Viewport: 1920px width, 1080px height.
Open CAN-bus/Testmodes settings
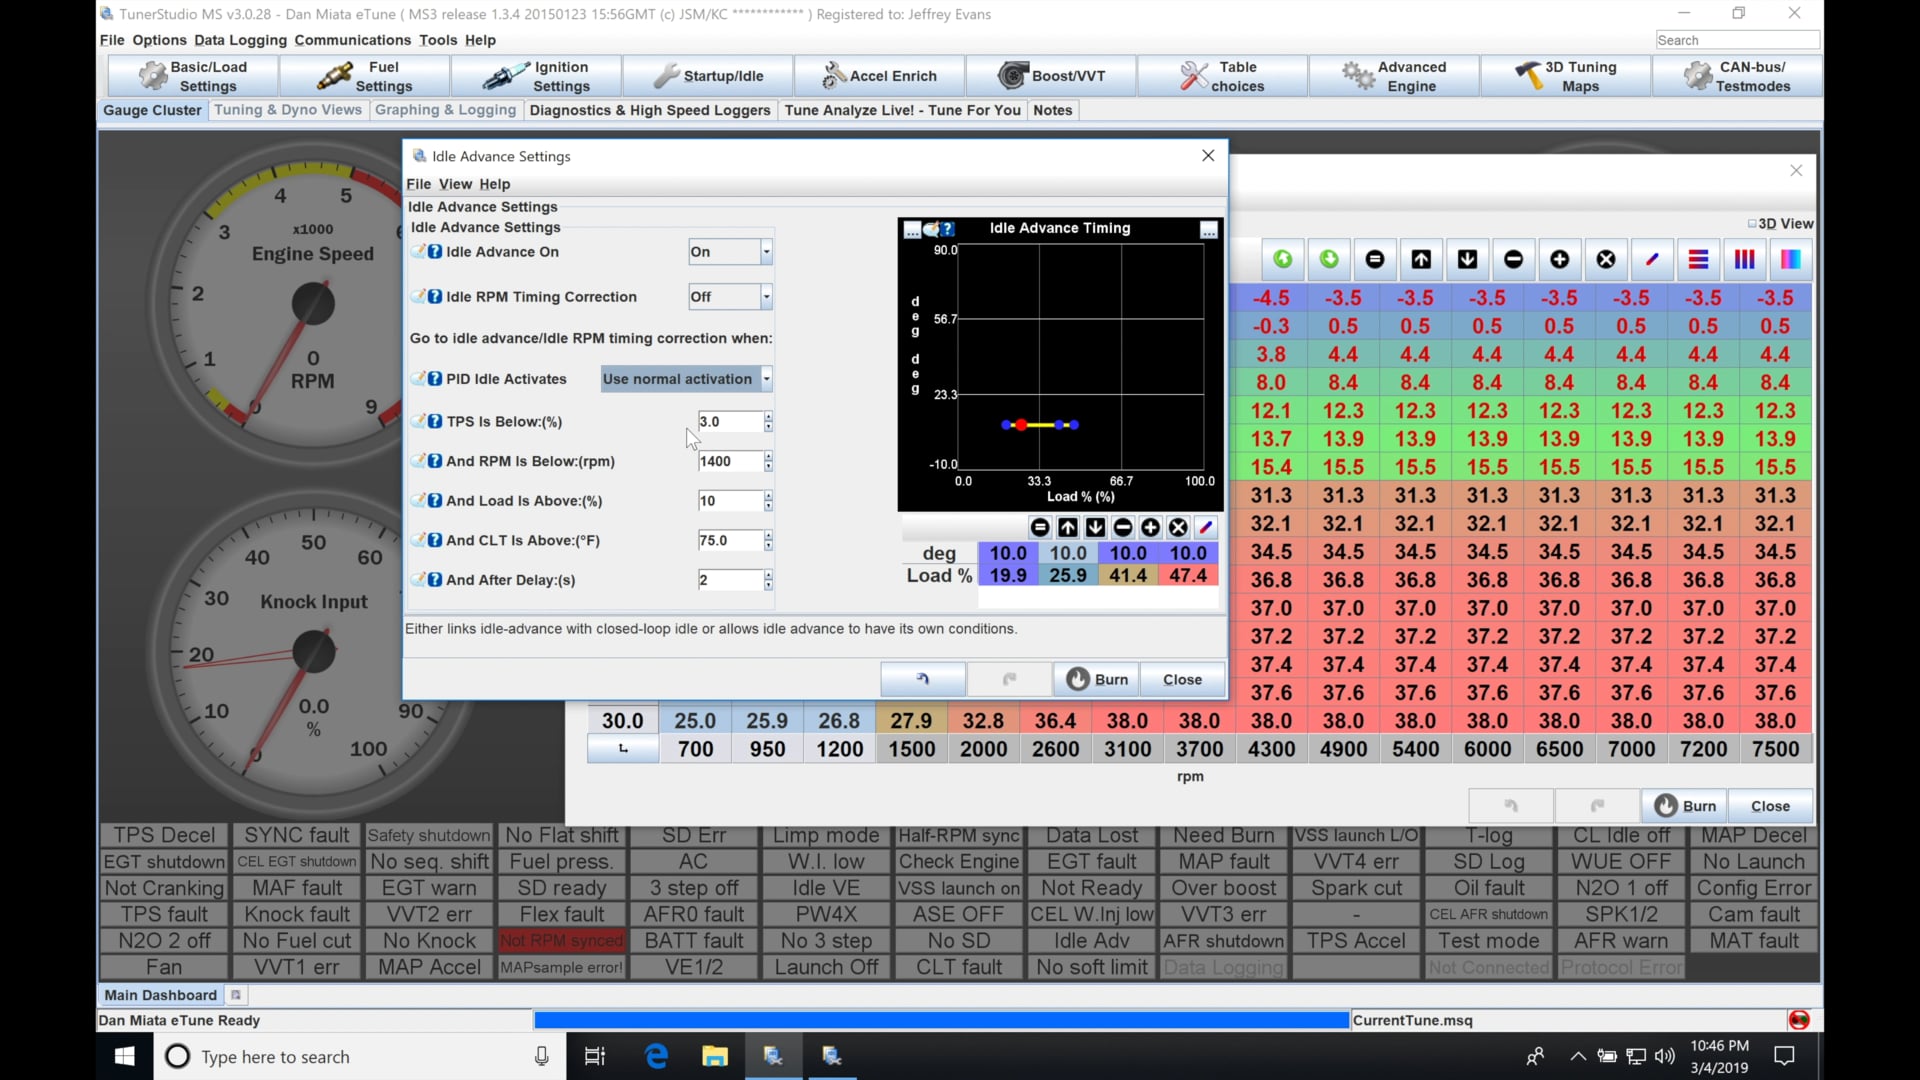(1738, 75)
